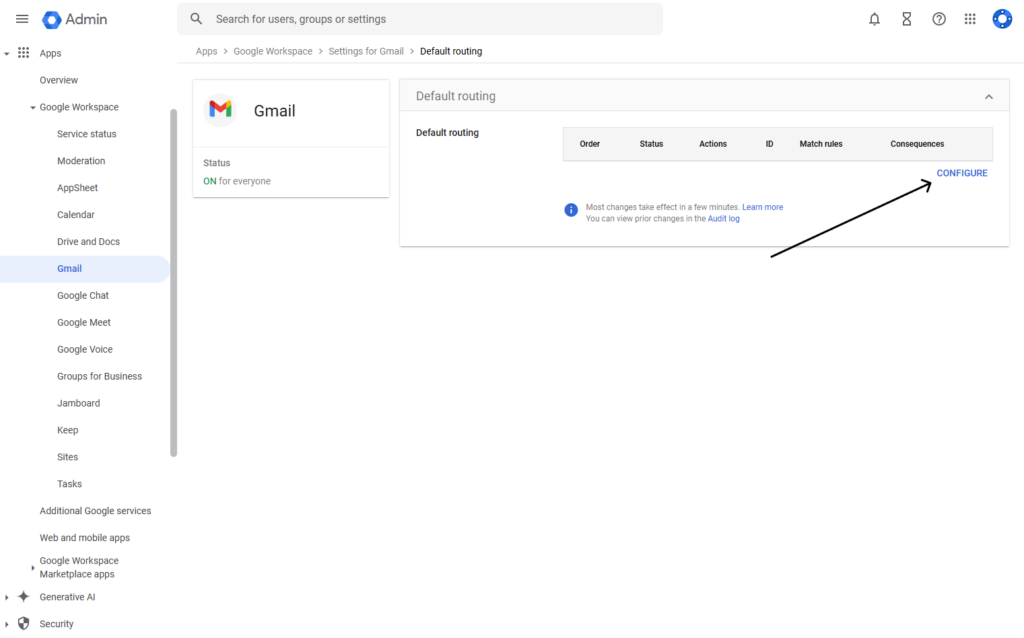The width and height of the screenshot is (1024, 638).
Task: Open the notifications bell
Action: pos(874,19)
